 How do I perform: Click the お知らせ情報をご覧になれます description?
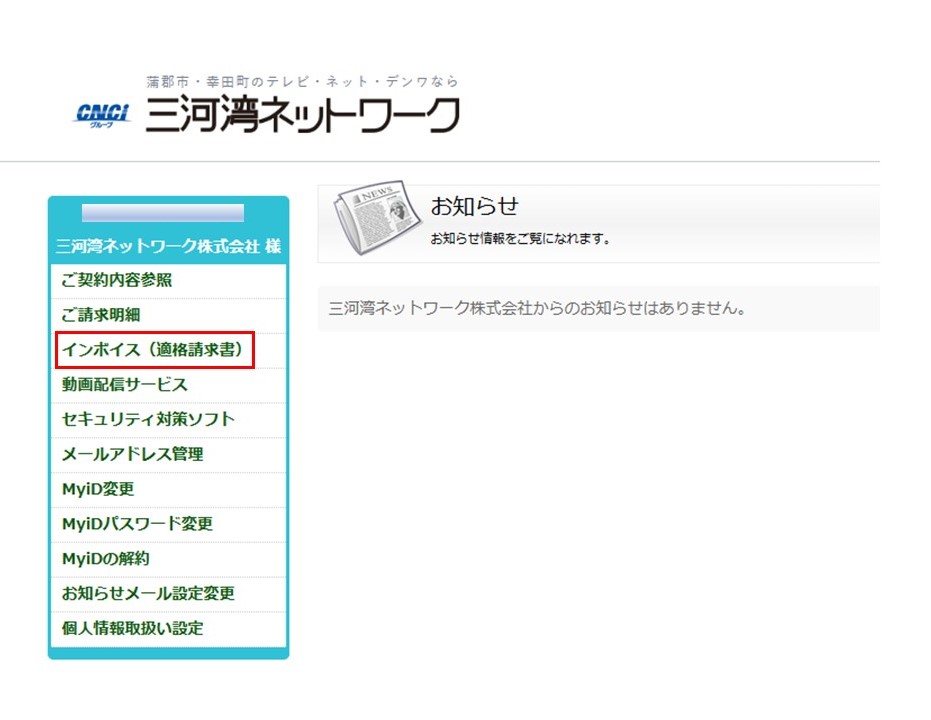point(520,239)
